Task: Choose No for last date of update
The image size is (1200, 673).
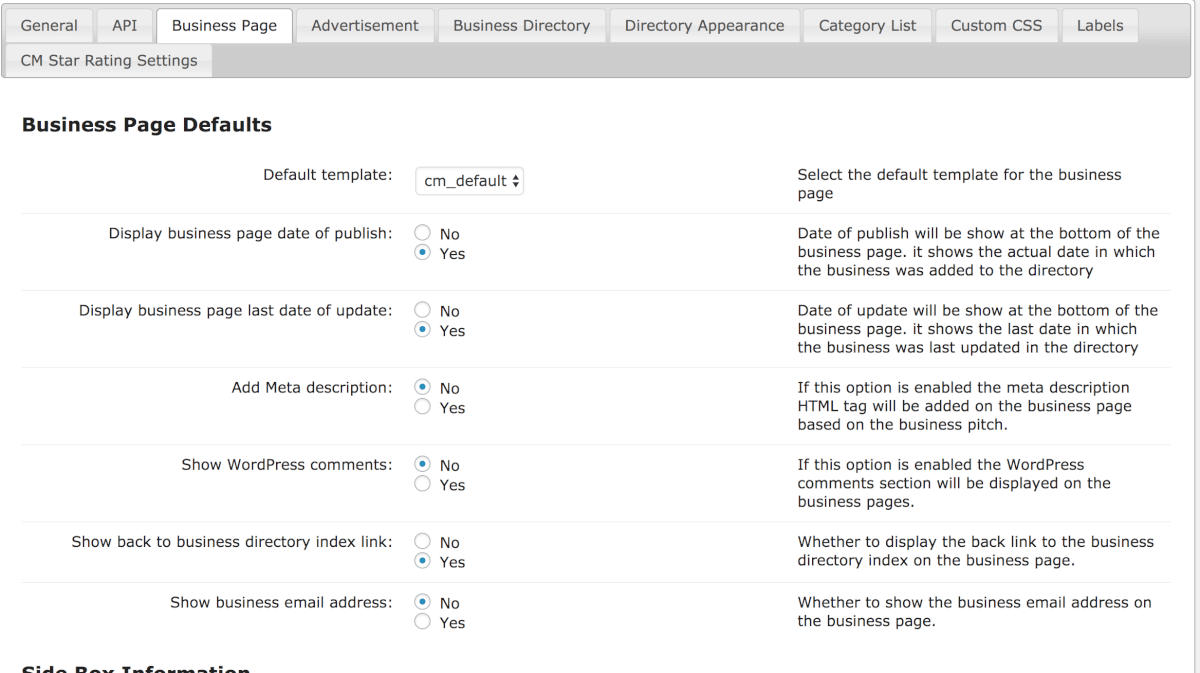Action: (423, 310)
